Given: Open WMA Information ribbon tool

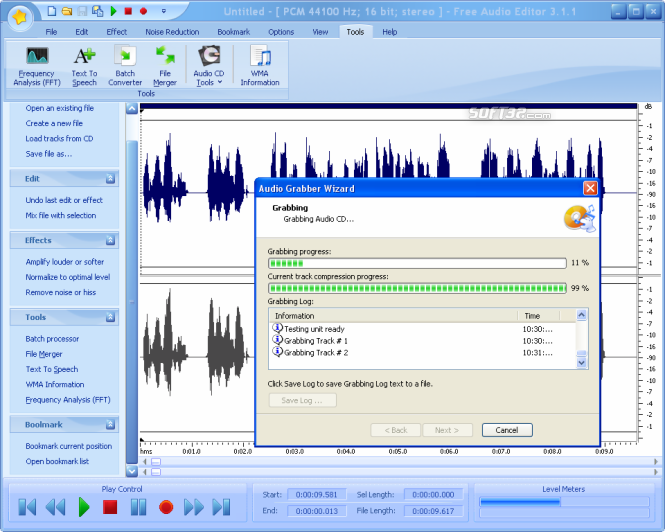Looking at the screenshot, I should coord(260,66).
